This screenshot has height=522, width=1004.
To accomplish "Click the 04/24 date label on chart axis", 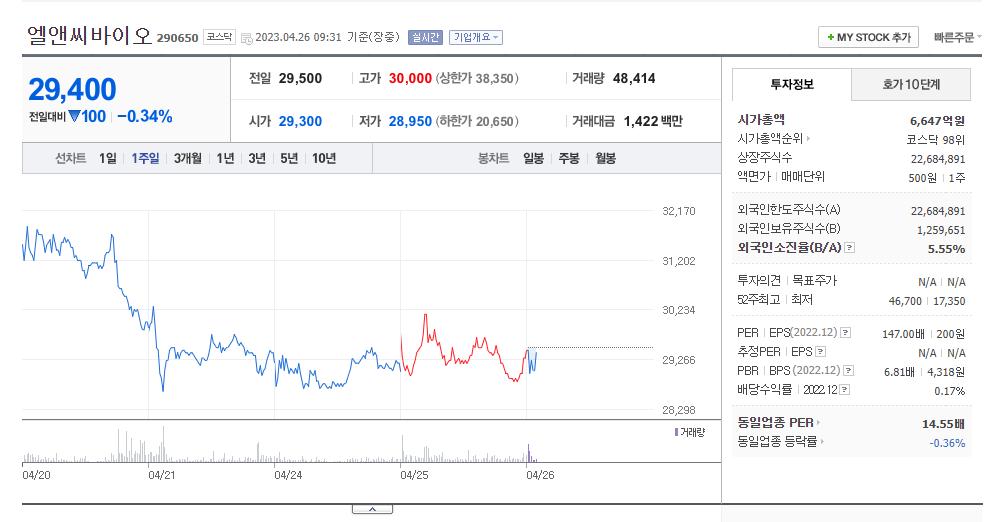I will point(288,475).
